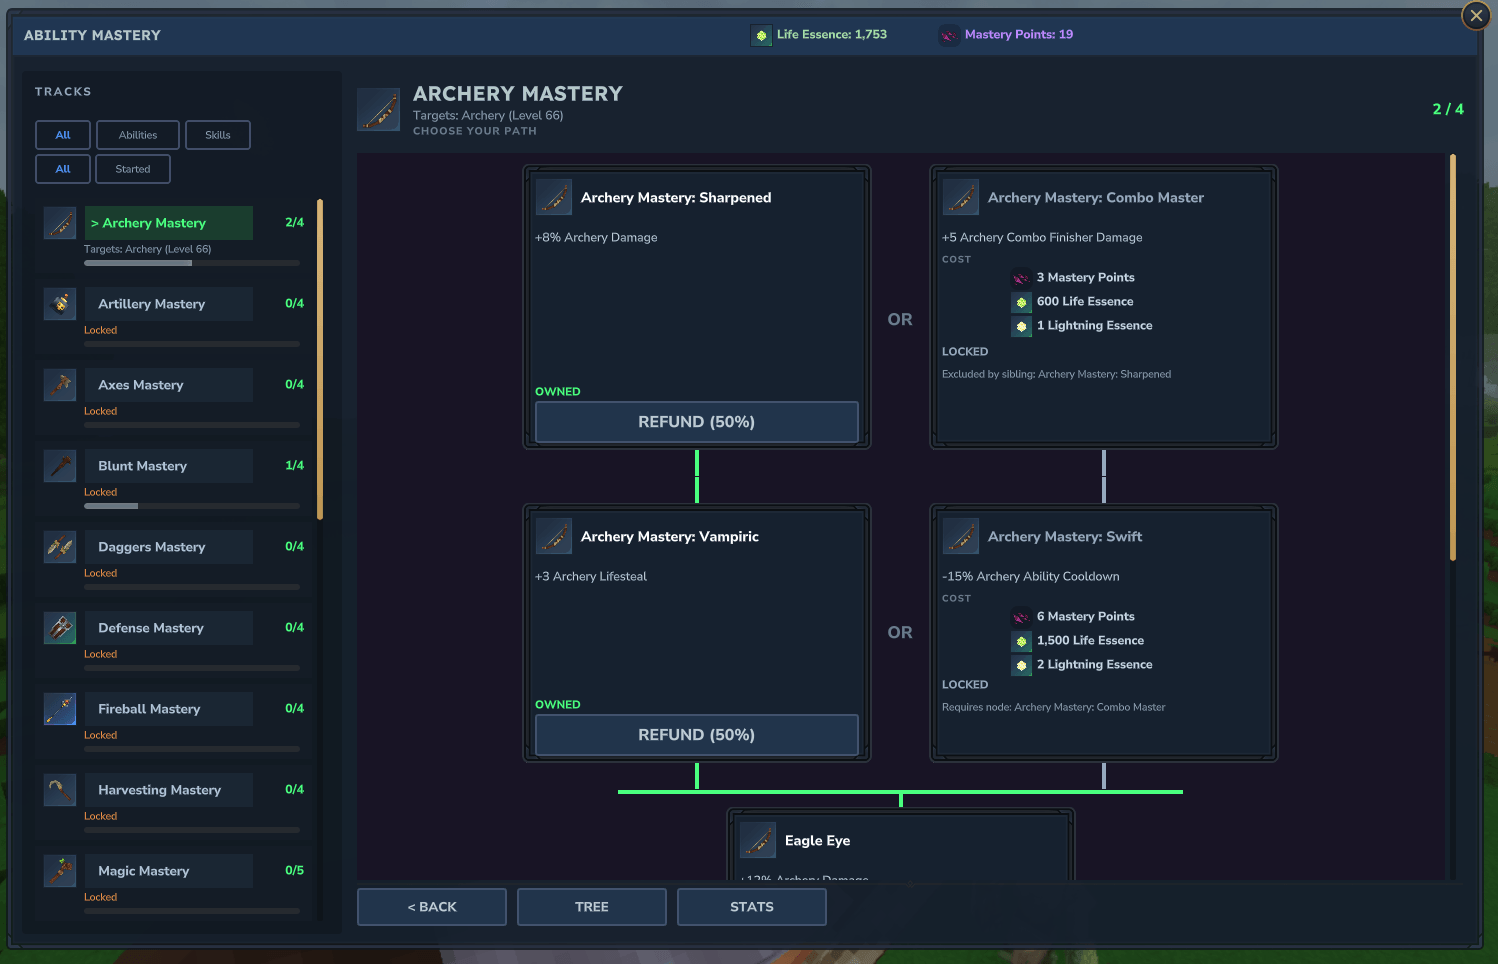1498x964 pixels.
Task: Refund the Archery Mastery: Vampiric node
Action: pos(697,735)
